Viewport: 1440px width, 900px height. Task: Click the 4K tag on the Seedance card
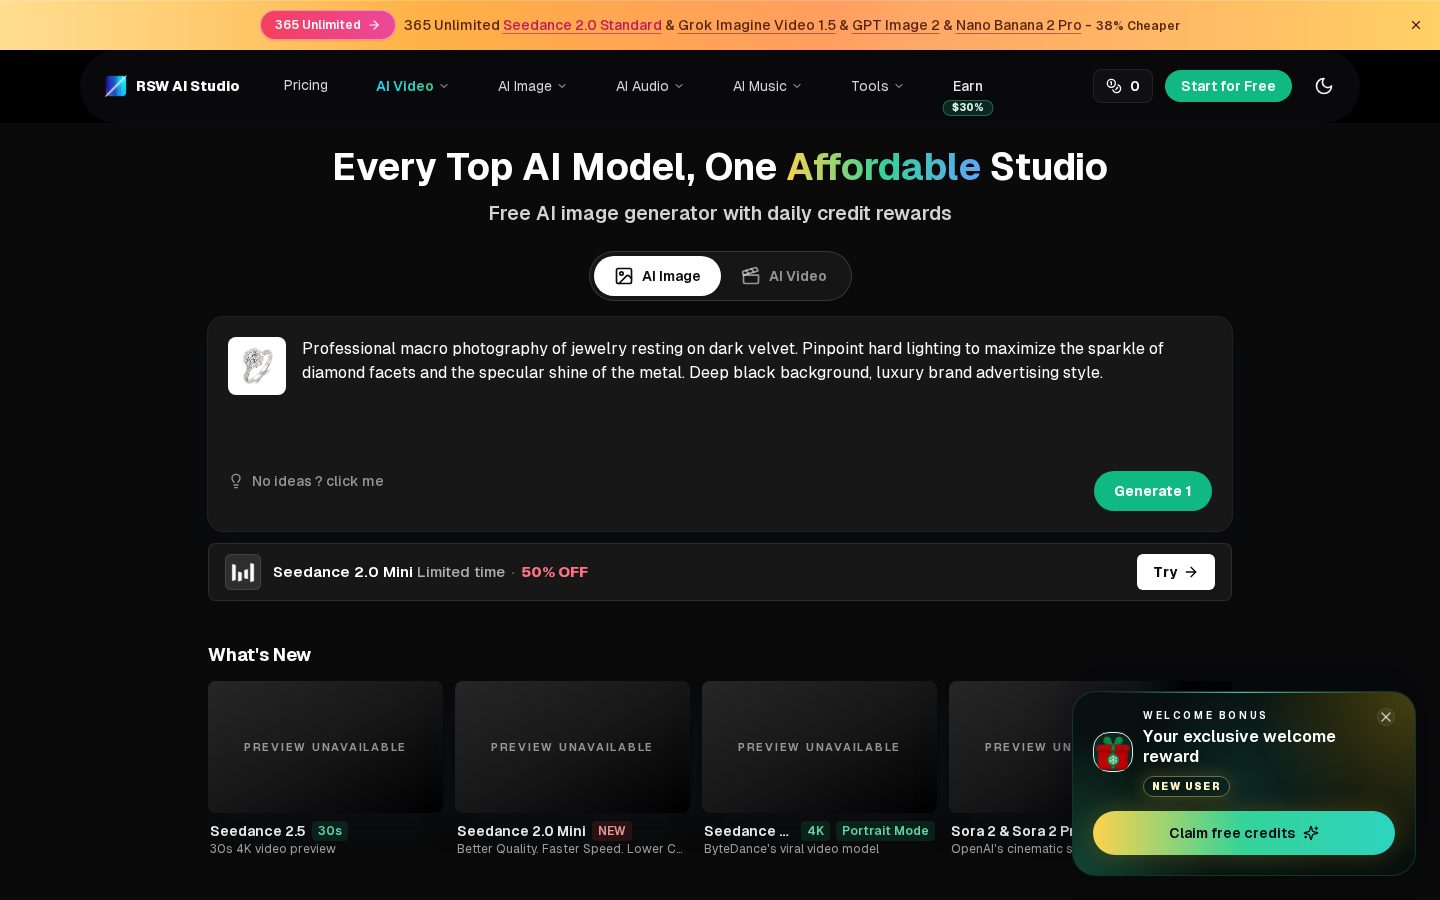[816, 831]
